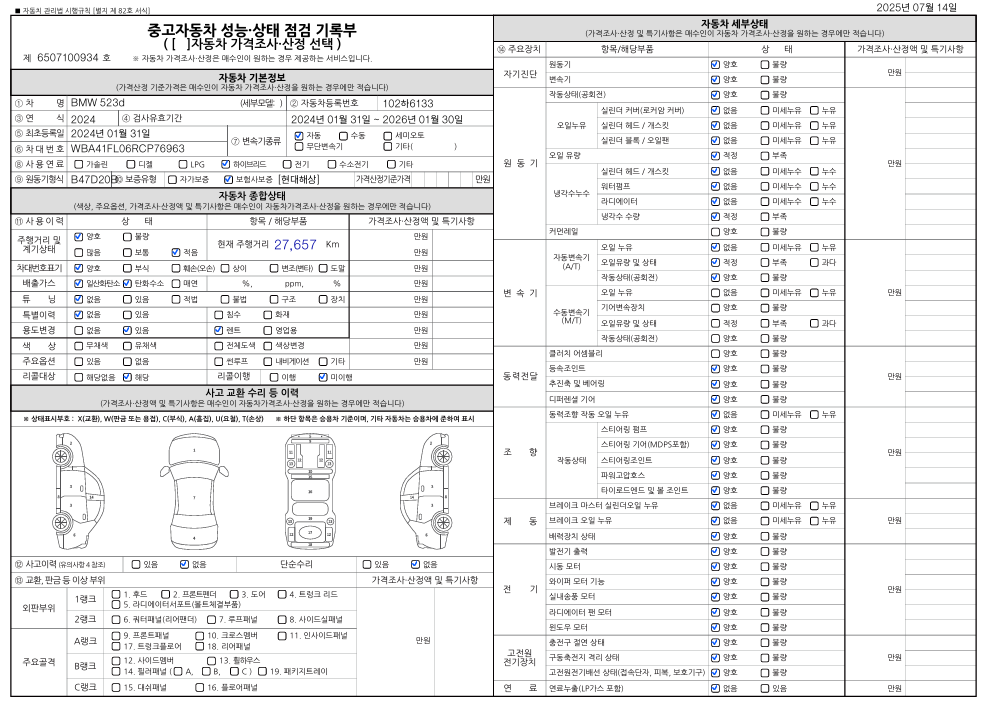Screen dimensions: 989x701
Task: Check 불량 for 등속조인트
Action: (765, 368)
